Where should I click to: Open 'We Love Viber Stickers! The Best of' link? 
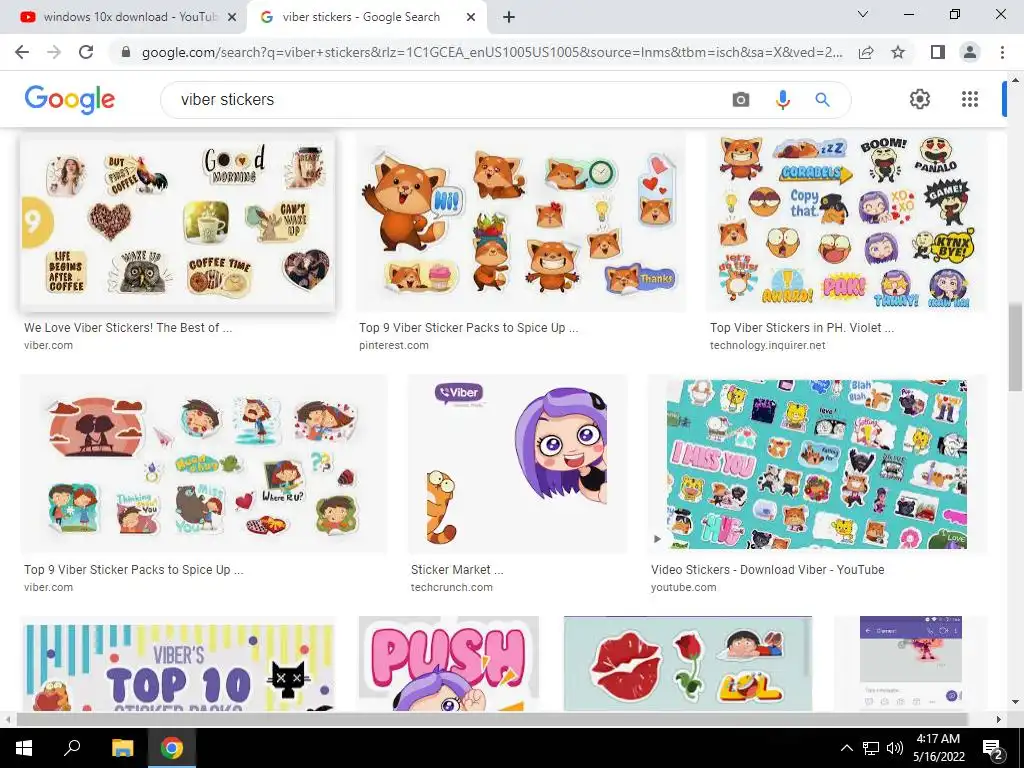pyautogui.click(x=128, y=328)
